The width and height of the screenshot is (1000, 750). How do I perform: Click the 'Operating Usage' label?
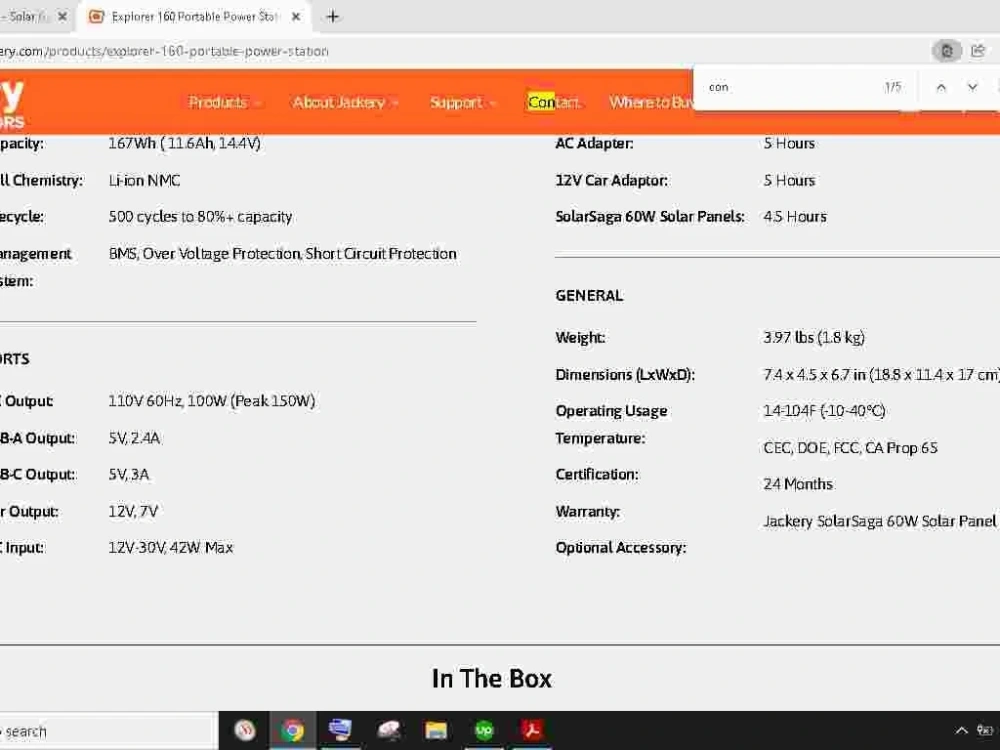pos(612,411)
